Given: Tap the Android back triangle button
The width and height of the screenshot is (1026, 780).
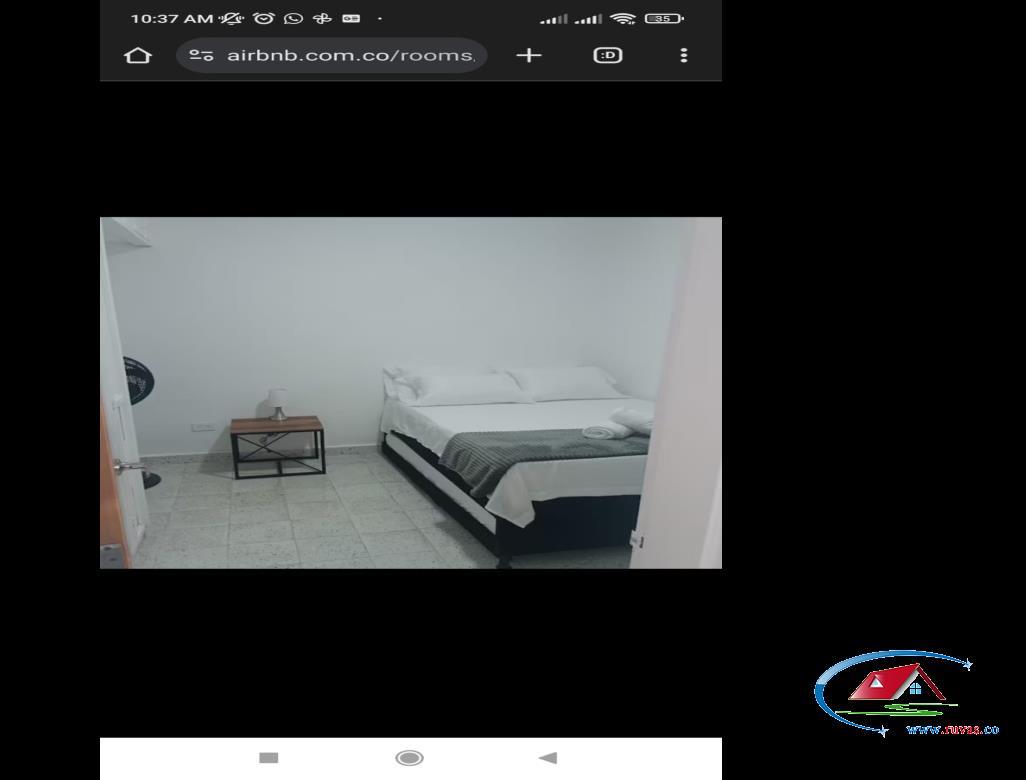Looking at the screenshot, I should [548, 758].
